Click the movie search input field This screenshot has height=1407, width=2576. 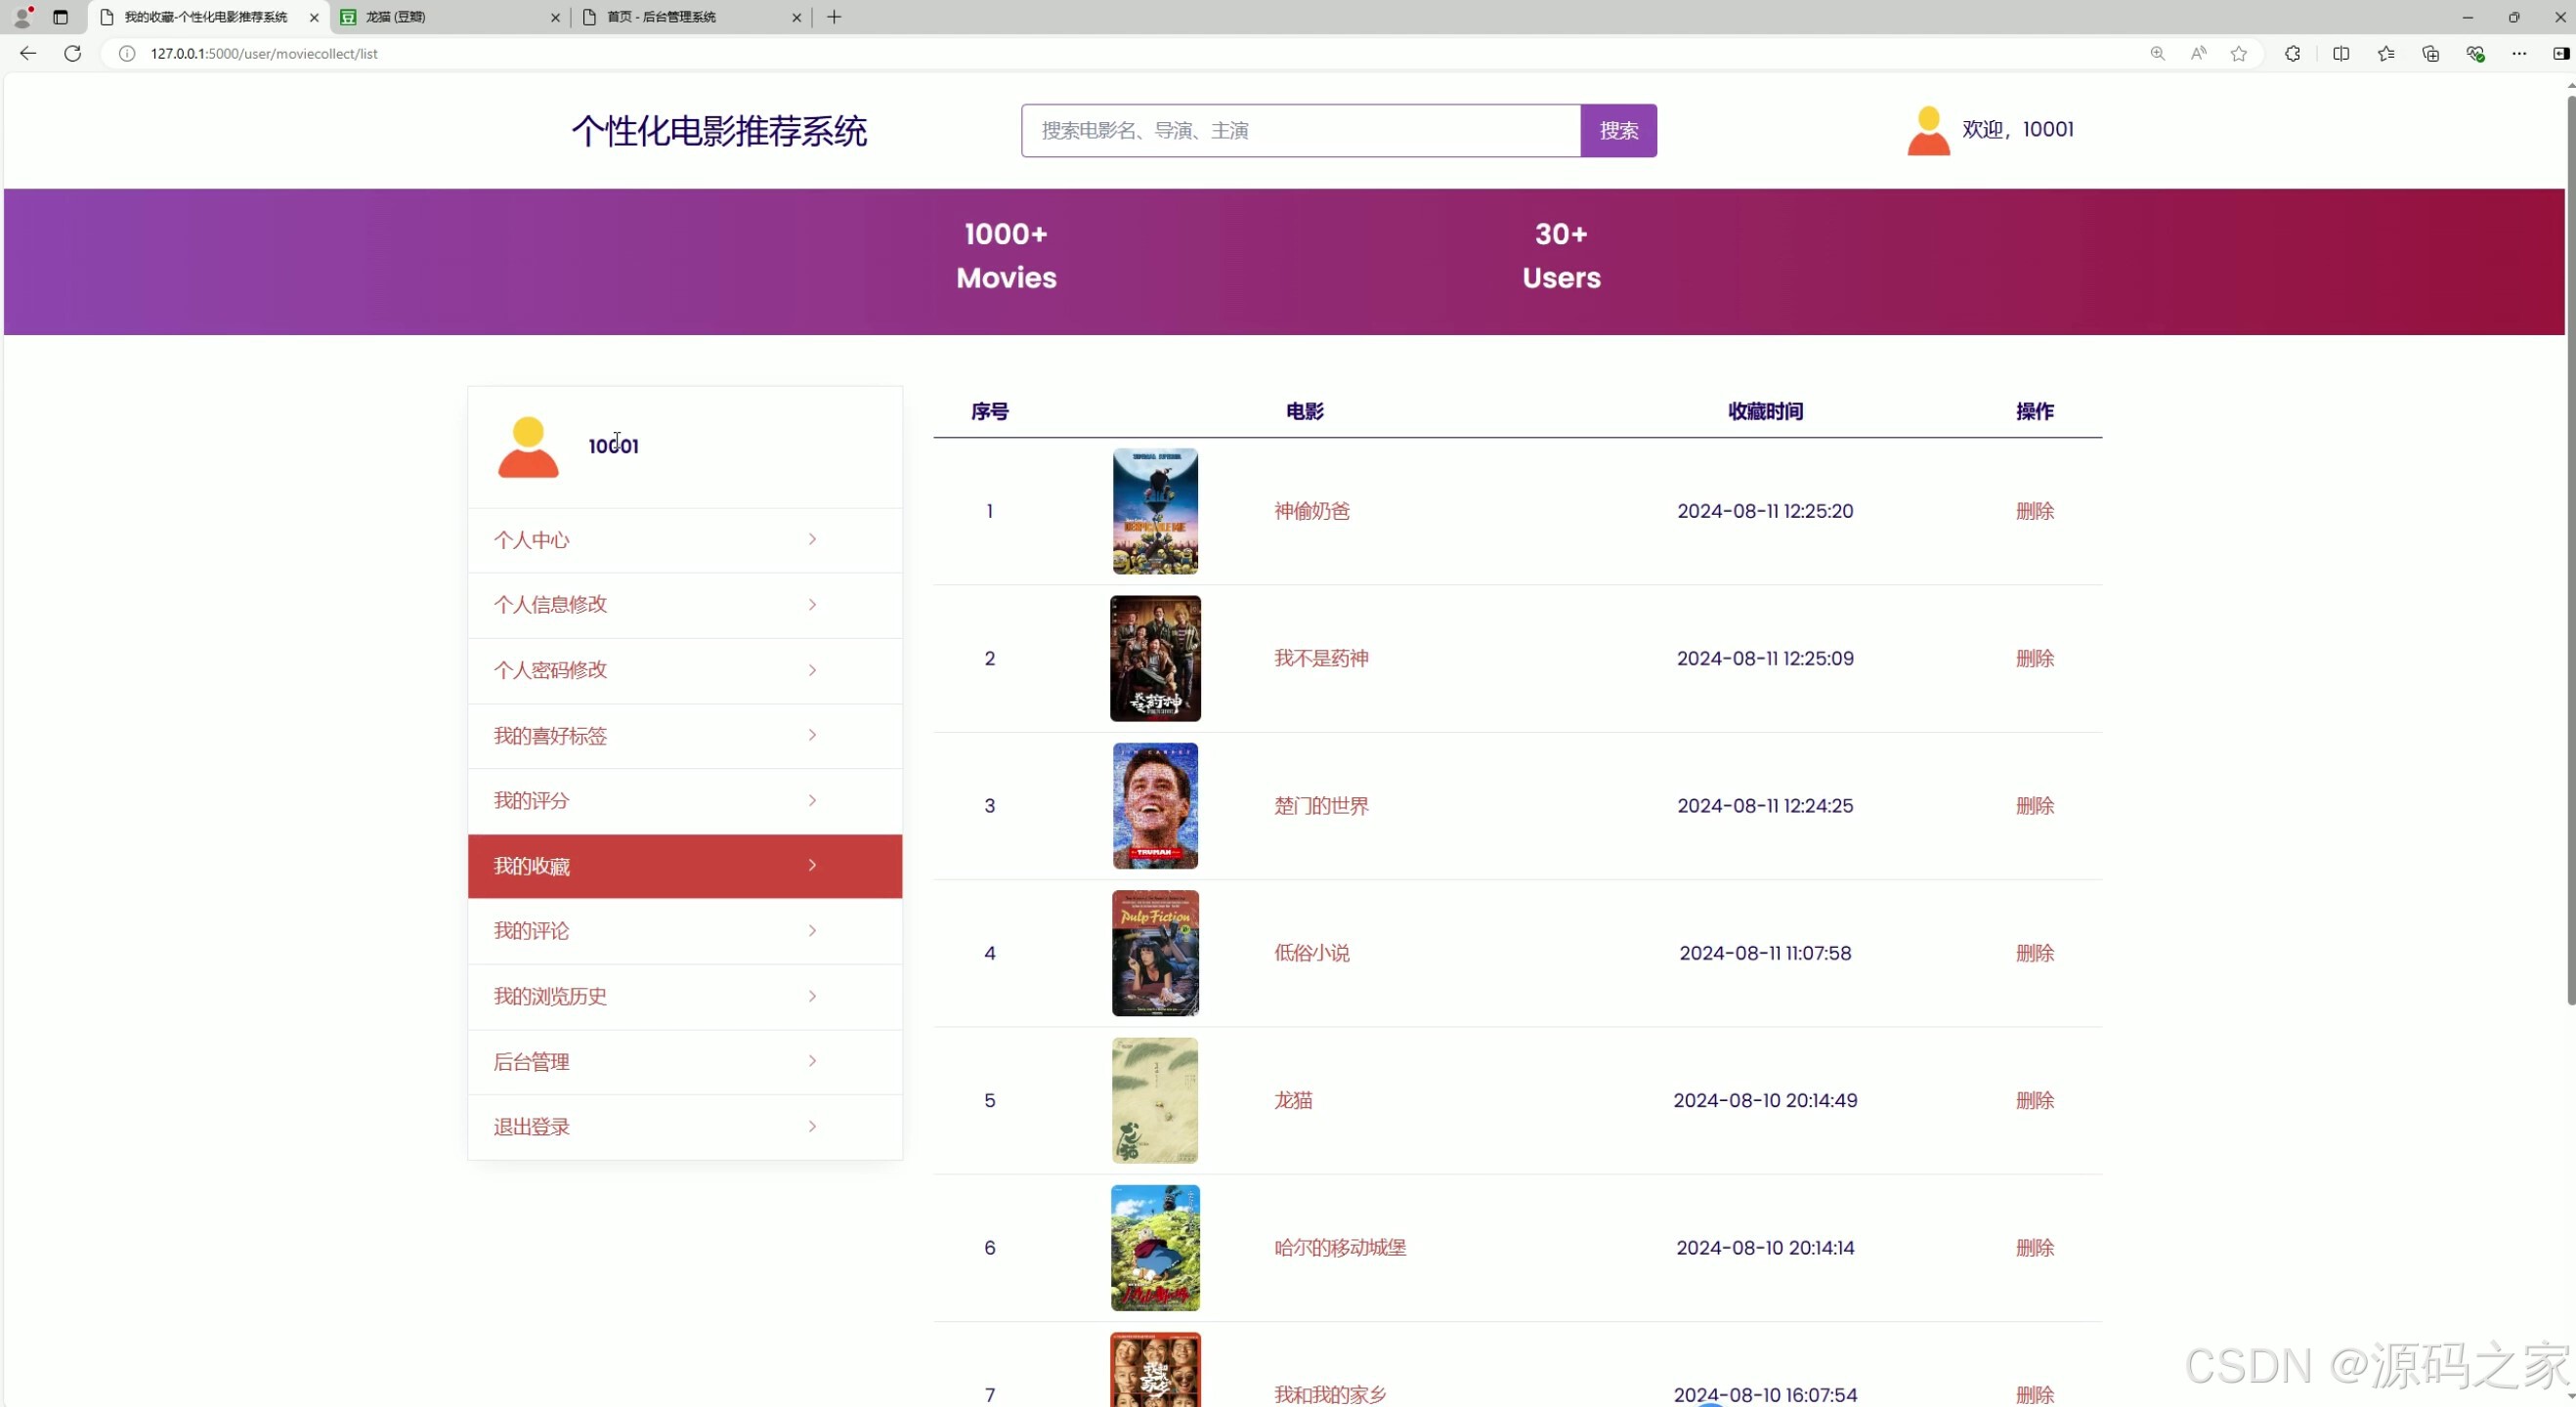1300,131
